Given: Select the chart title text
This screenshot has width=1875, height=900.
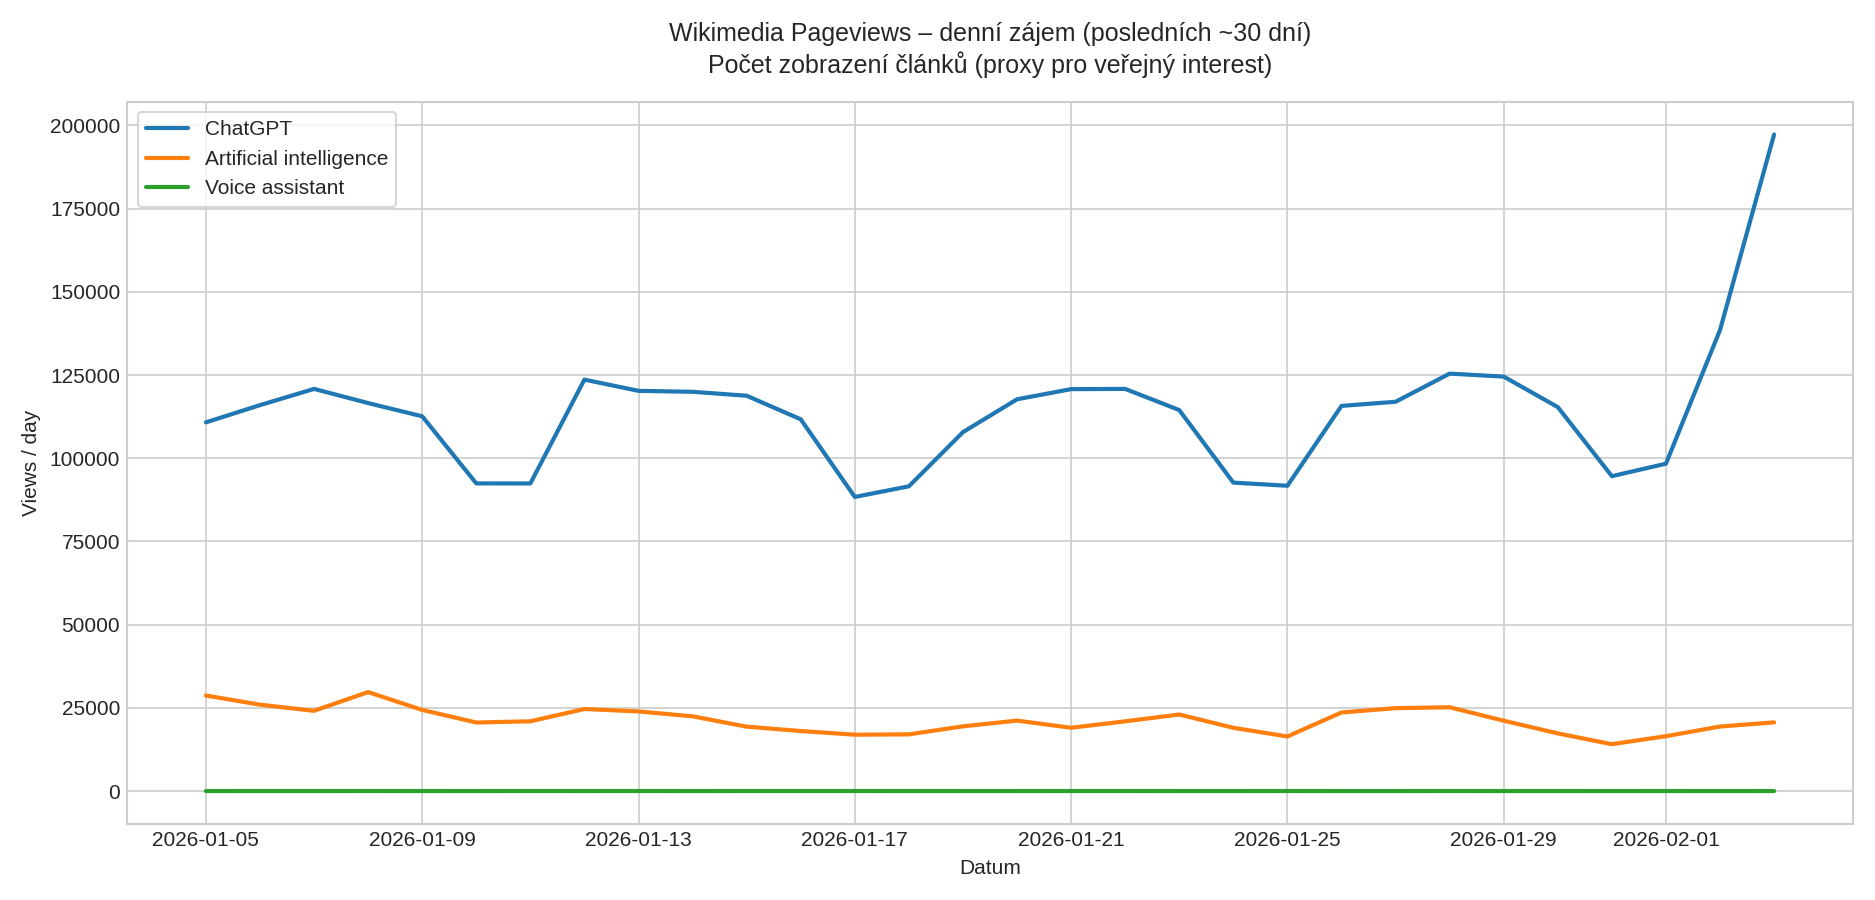Looking at the screenshot, I should pos(990,30).
